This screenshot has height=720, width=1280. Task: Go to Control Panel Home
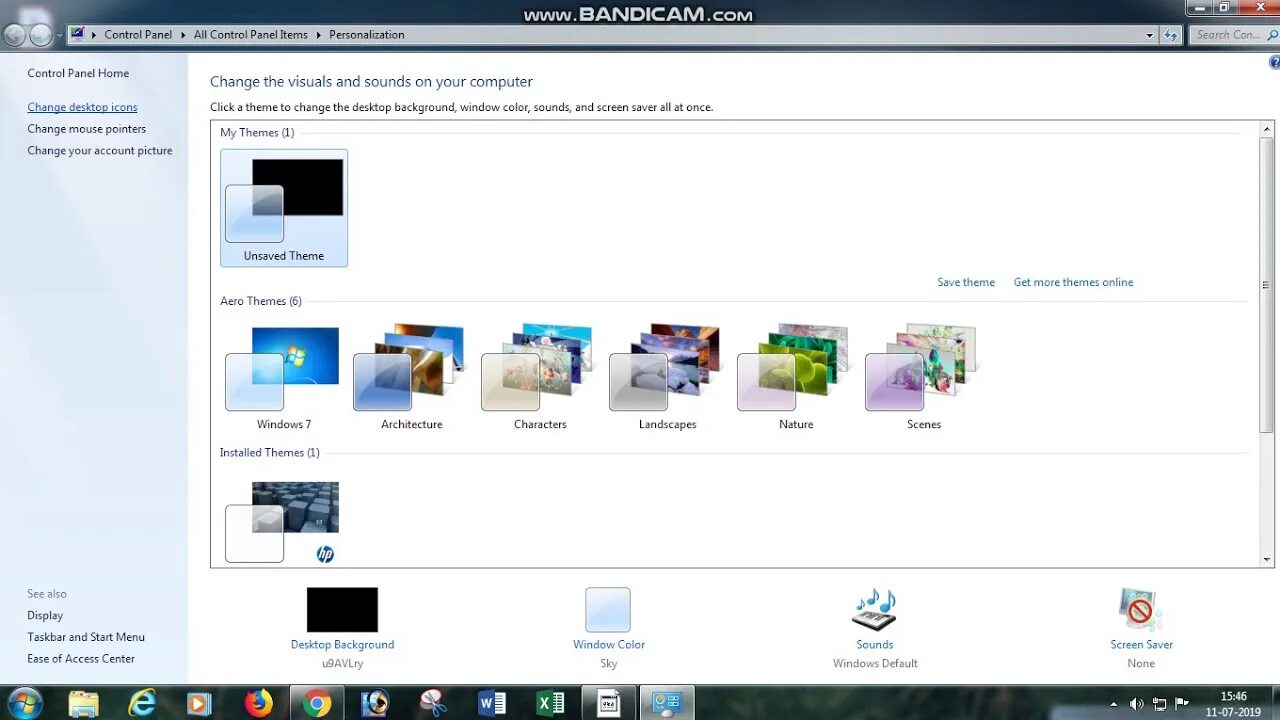click(x=78, y=73)
